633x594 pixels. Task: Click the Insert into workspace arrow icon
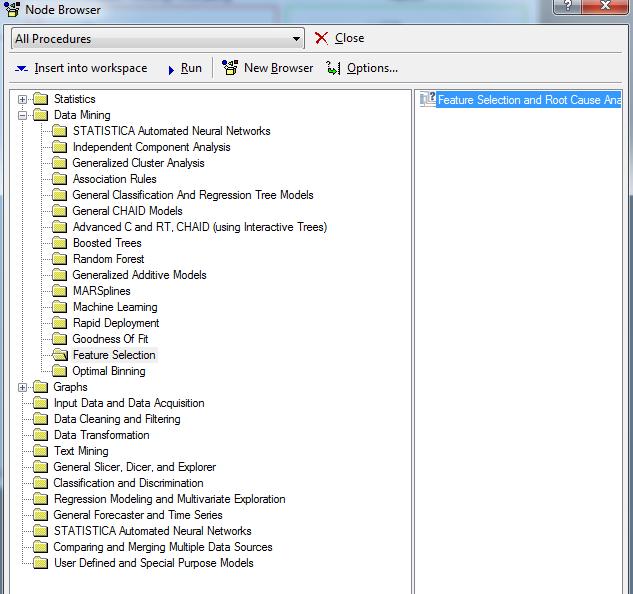(21, 69)
